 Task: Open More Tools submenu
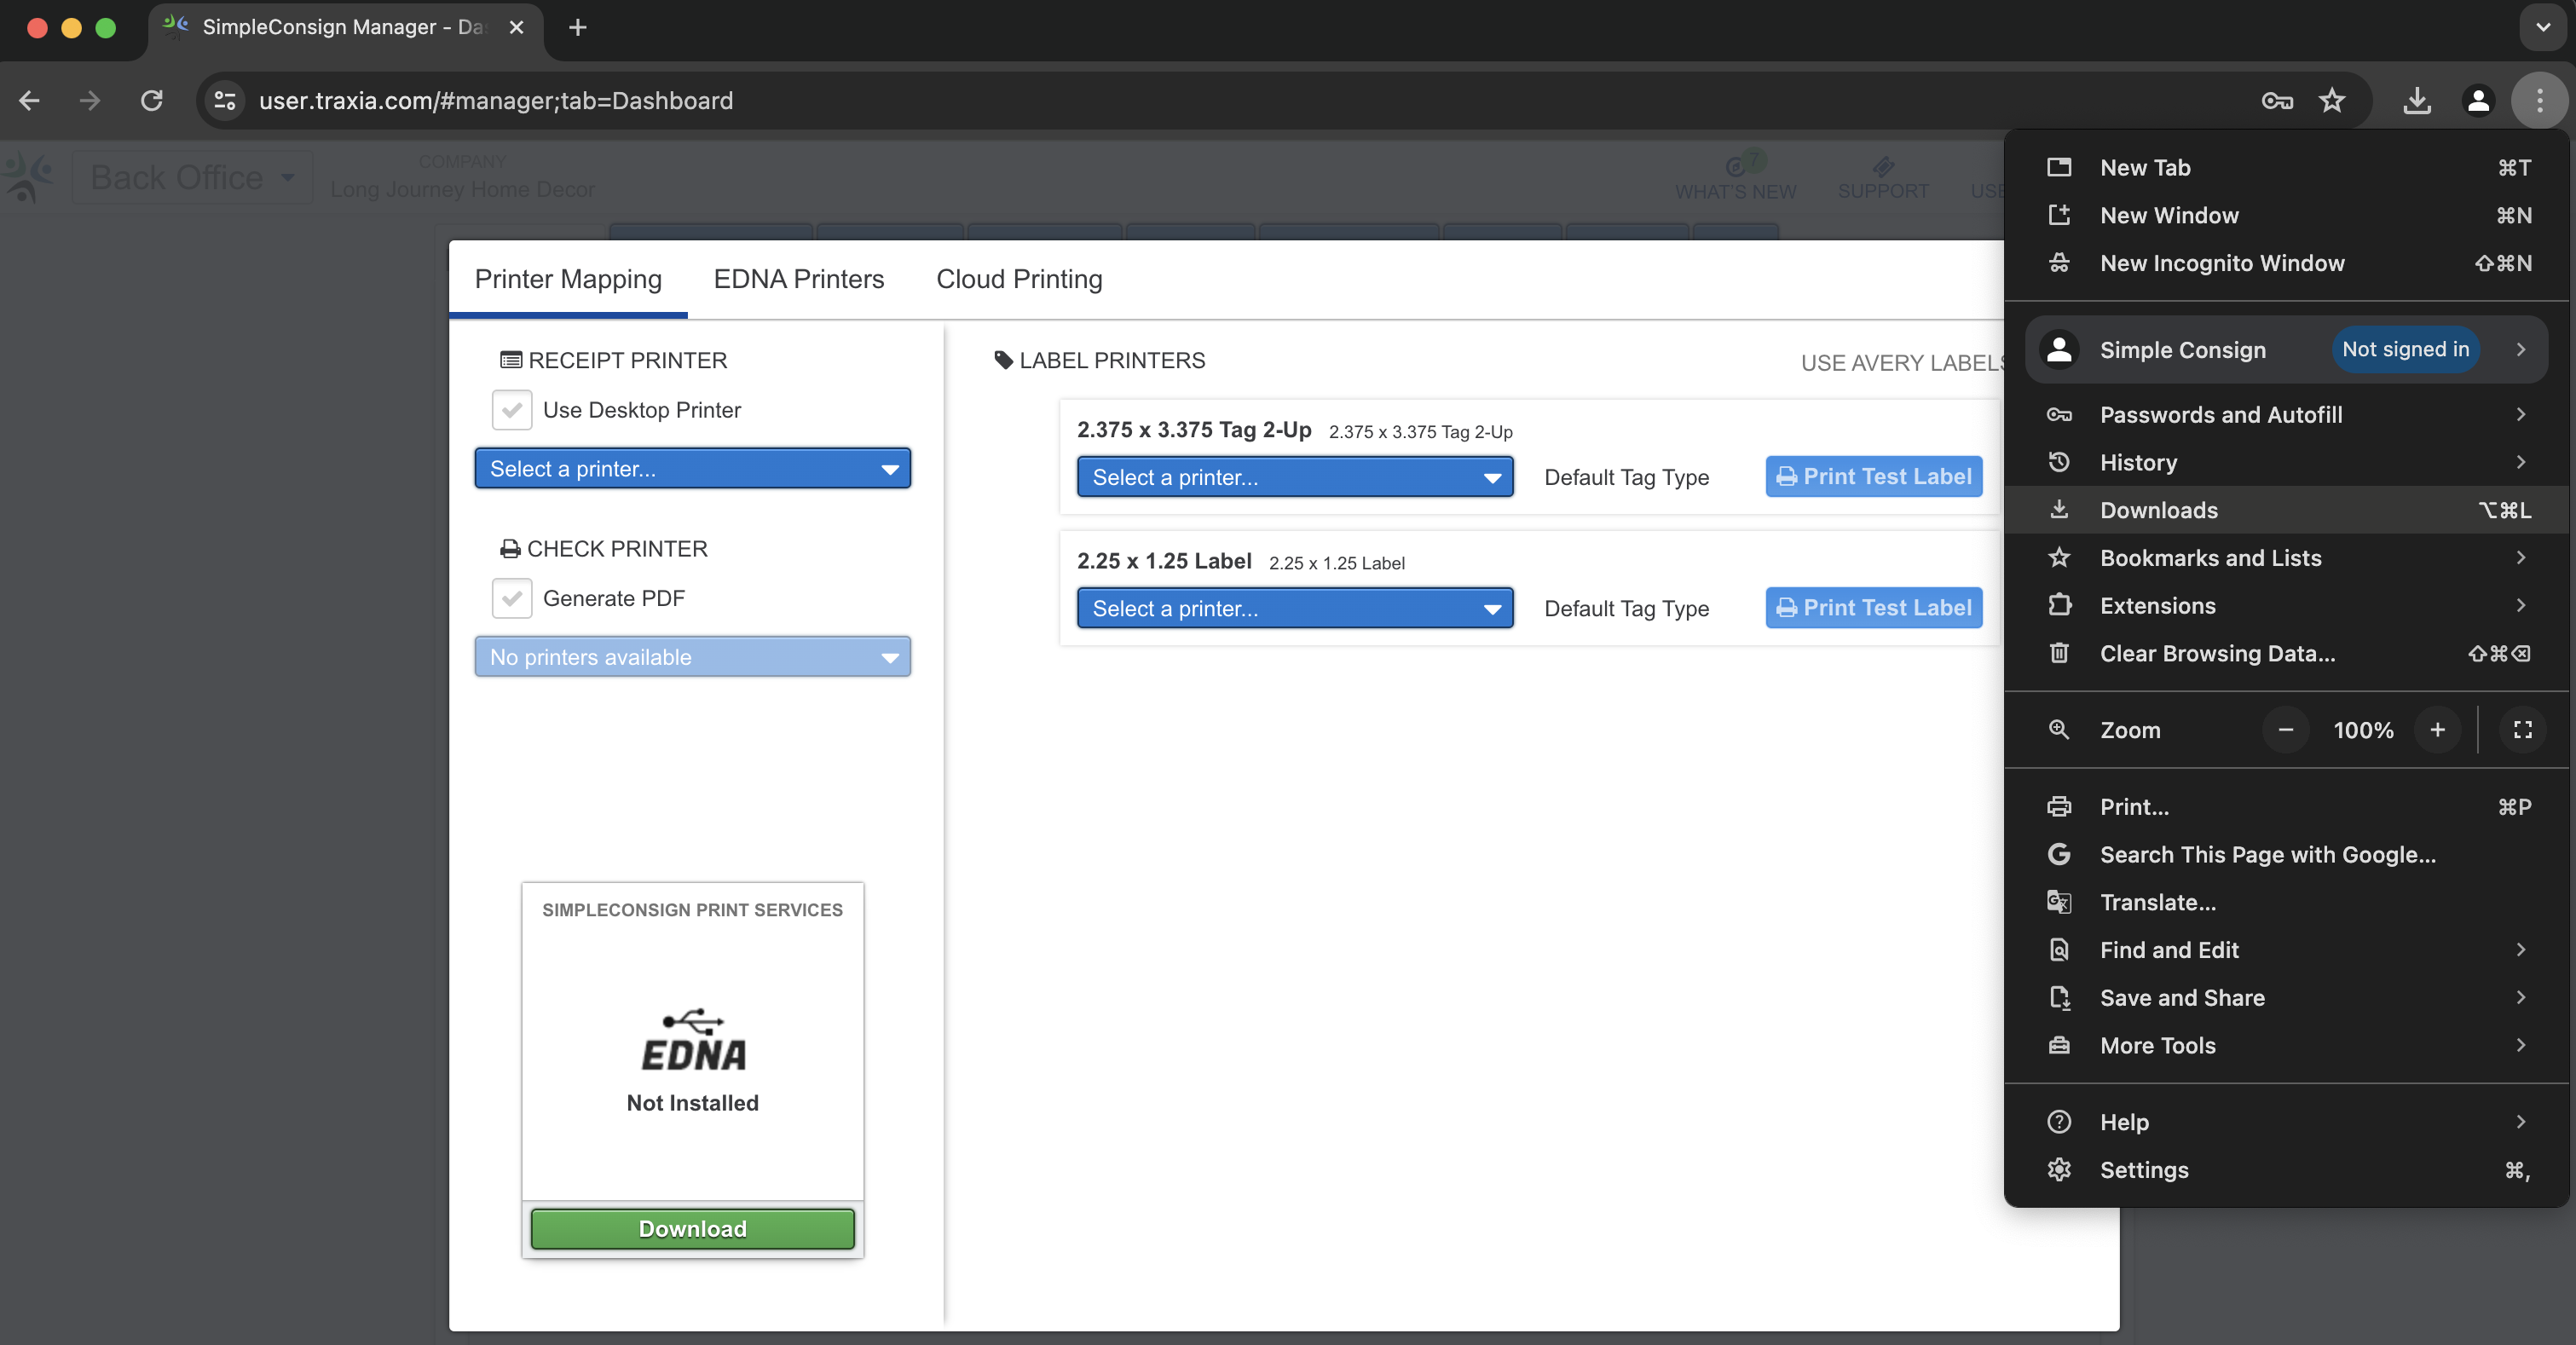(2286, 1046)
